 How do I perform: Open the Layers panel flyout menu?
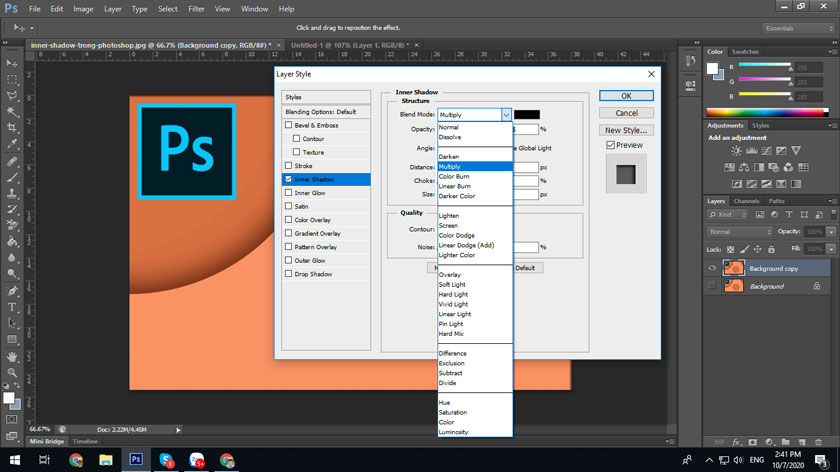click(832, 201)
